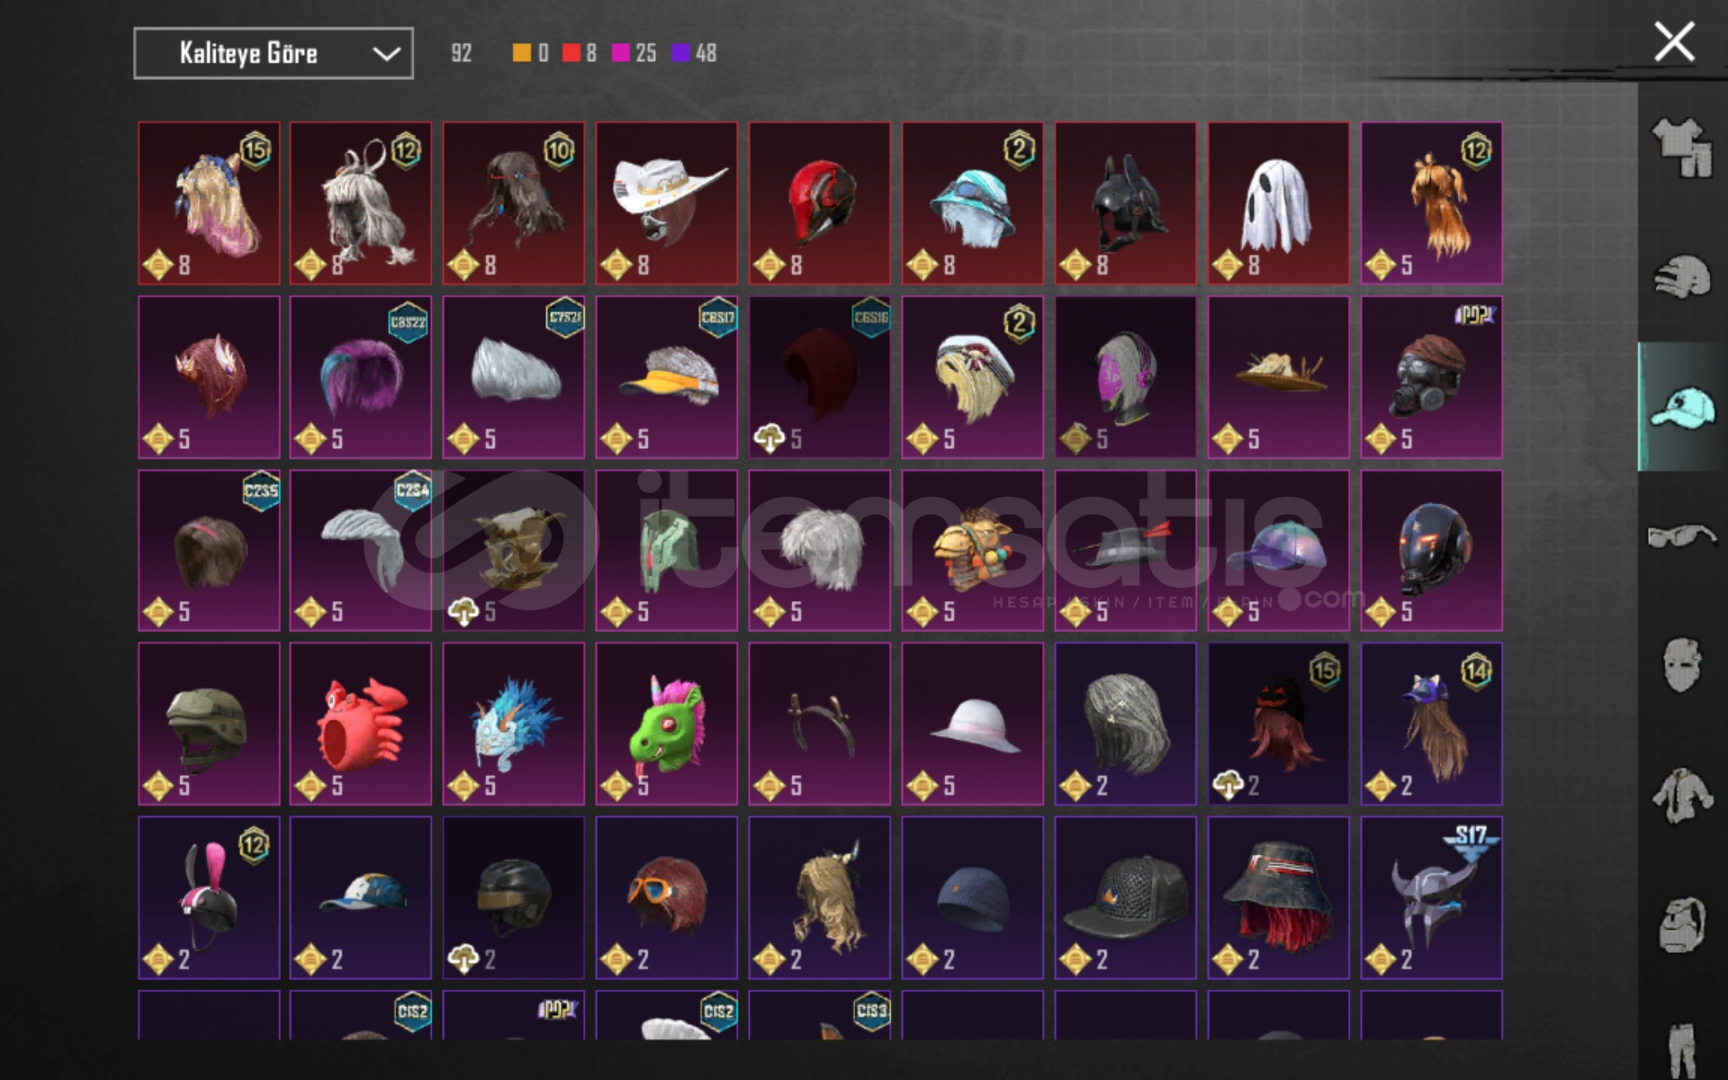Select the white ghost sheet headwear

(x=1278, y=203)
